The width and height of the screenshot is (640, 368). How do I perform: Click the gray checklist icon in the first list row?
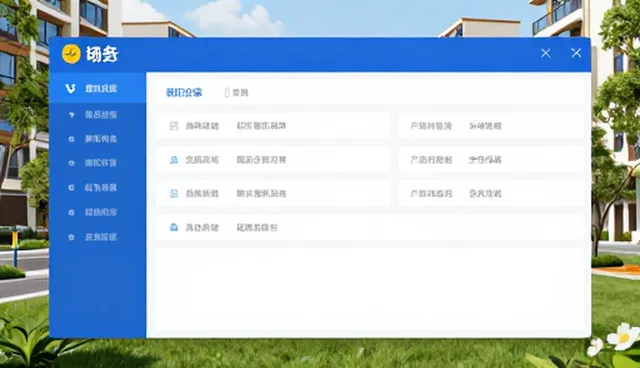(174, 126)
